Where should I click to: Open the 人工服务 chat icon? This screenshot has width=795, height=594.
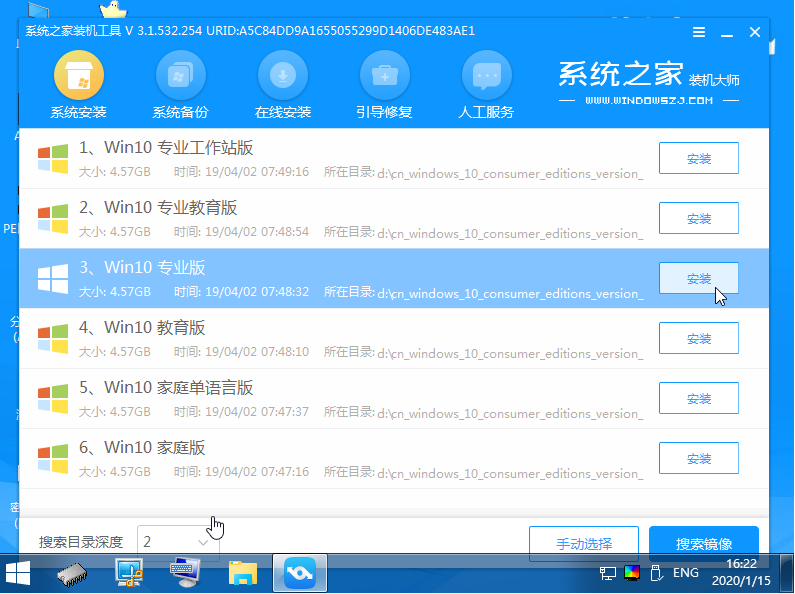[487, 75]
